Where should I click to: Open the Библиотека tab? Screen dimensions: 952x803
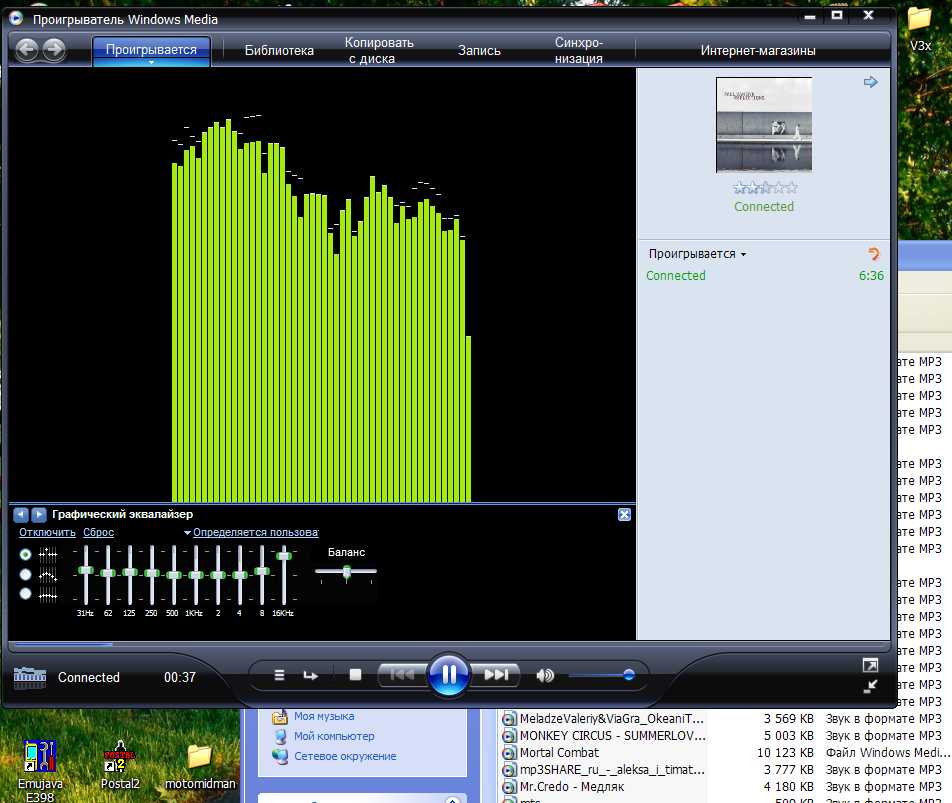[279, 50]
